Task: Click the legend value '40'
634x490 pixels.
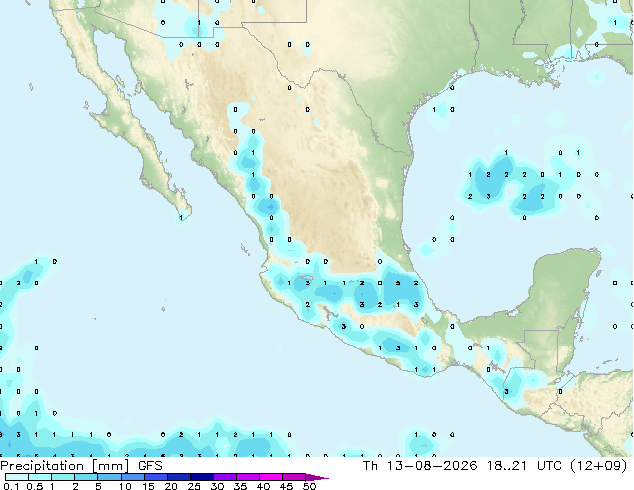Action: click(x=263, y=486)
